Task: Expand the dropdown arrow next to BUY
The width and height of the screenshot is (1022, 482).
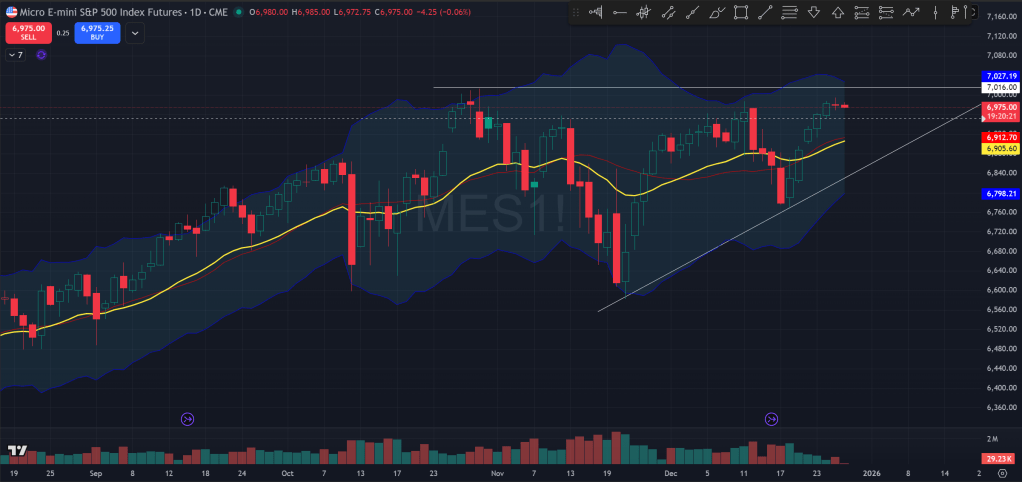Action: 135,33
